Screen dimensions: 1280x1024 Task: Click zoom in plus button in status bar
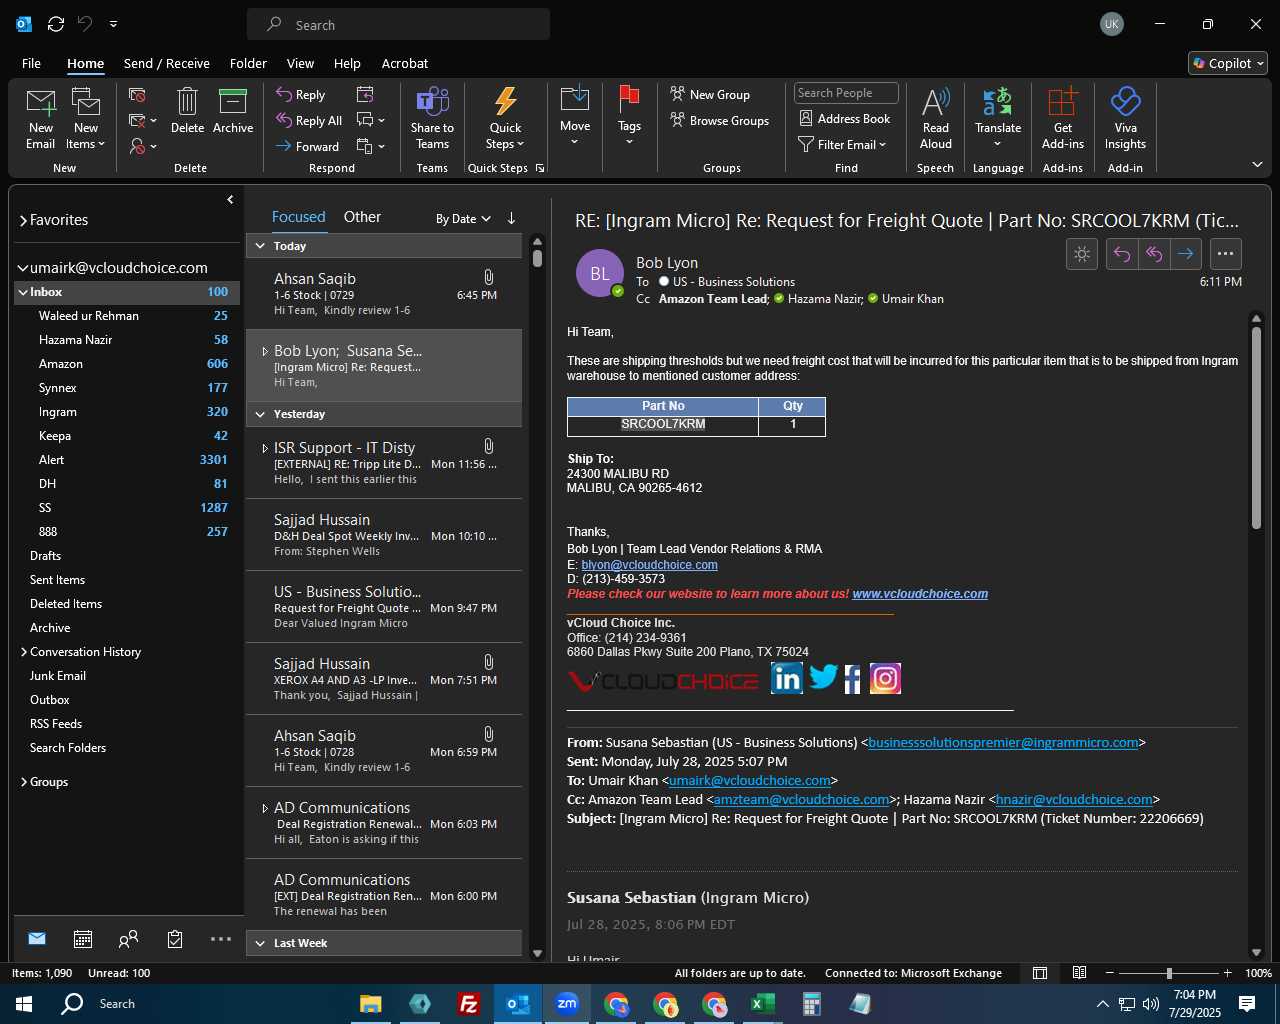[1228, 973]
